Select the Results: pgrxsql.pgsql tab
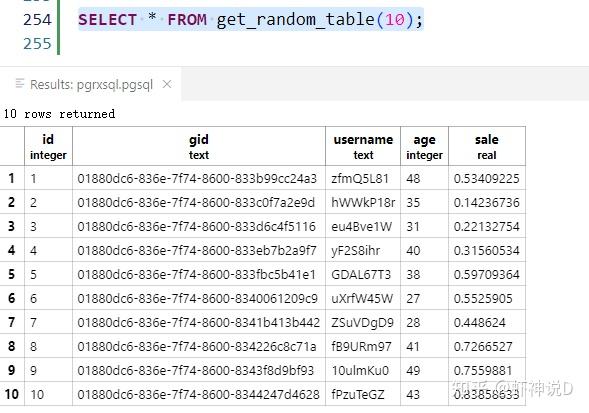The width and height of the screenshot is (589, 413). click(x=91, y=84)
